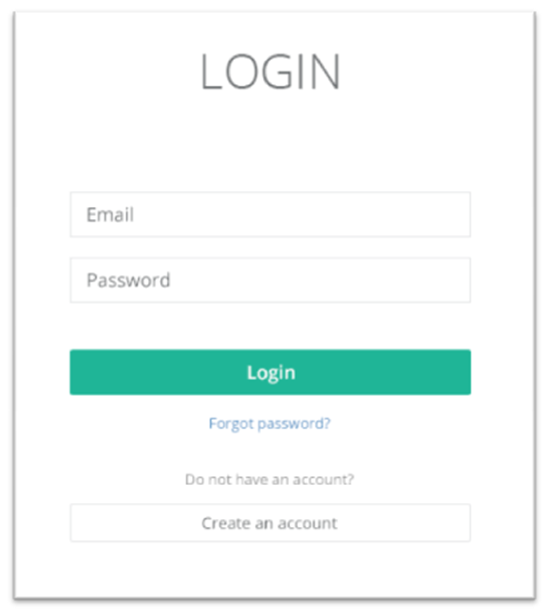Click the Password placeholder text
The image size is (549, 616).
pos(129,280)
